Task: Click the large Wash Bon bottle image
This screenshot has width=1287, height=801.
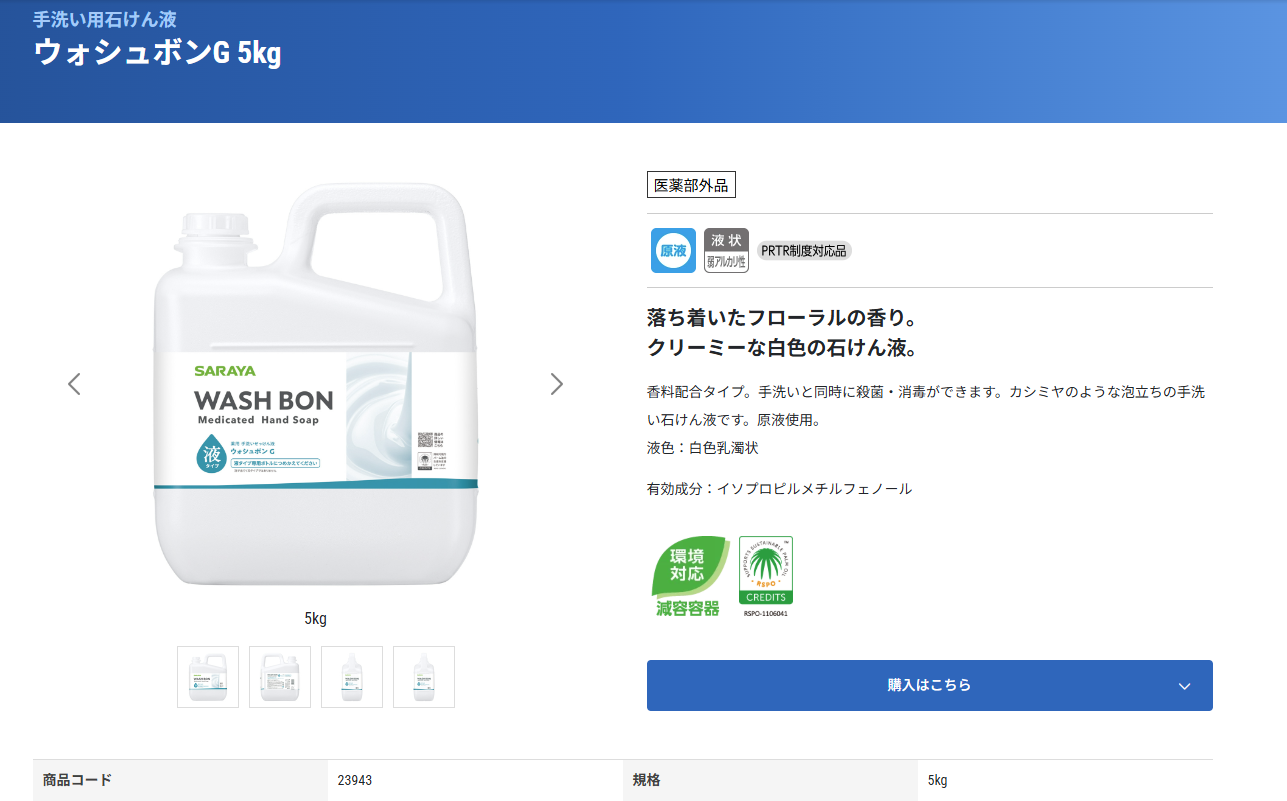Action: pyautogui.click(x=315, y=390)
